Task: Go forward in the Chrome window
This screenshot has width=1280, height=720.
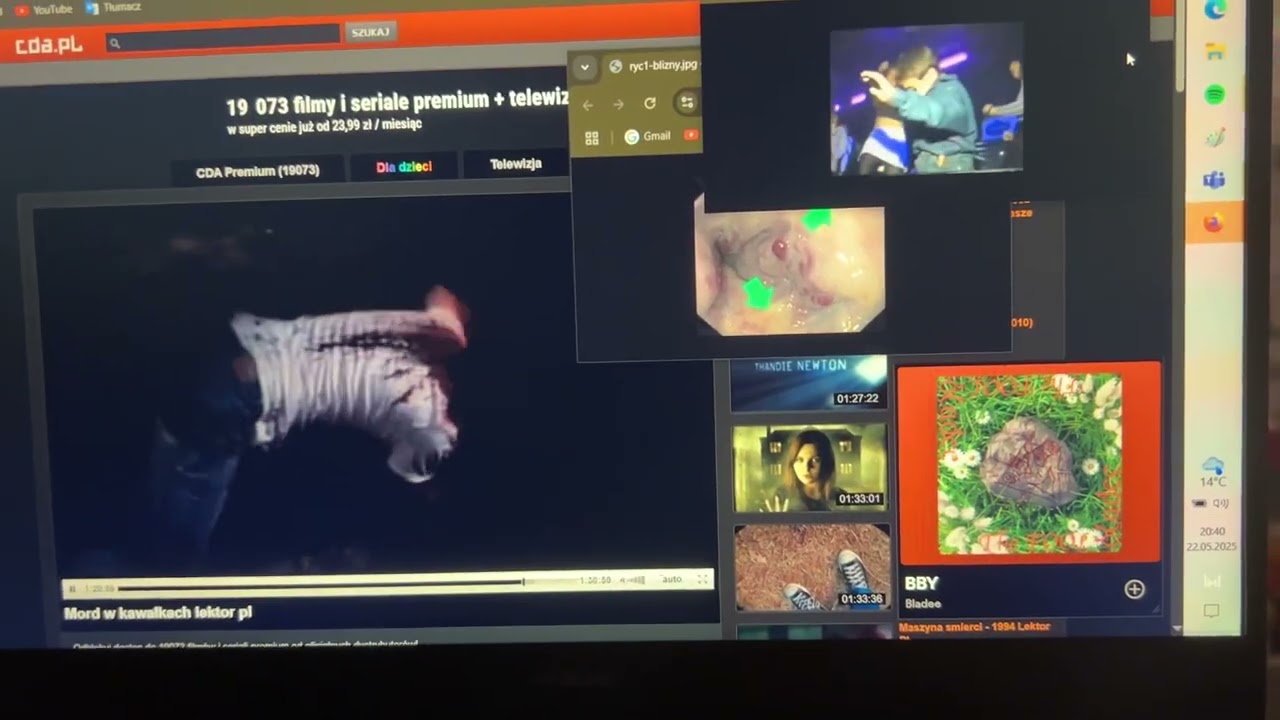Action: coord(618,104)
